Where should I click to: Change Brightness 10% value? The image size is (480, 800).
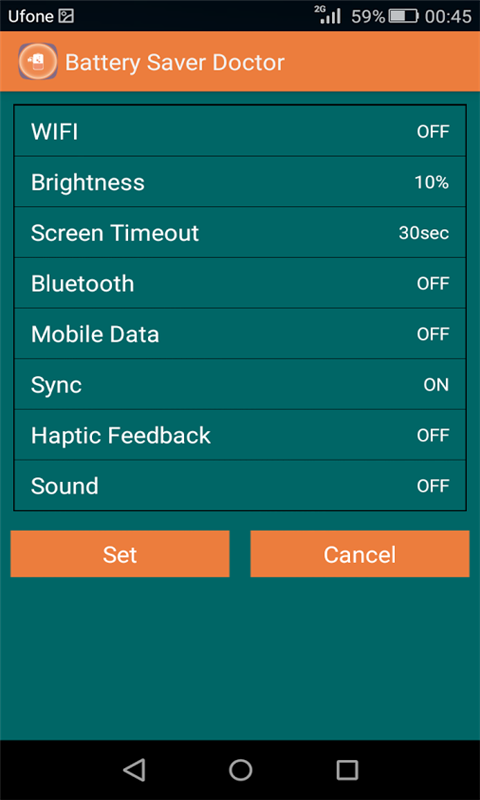point(432,182)
